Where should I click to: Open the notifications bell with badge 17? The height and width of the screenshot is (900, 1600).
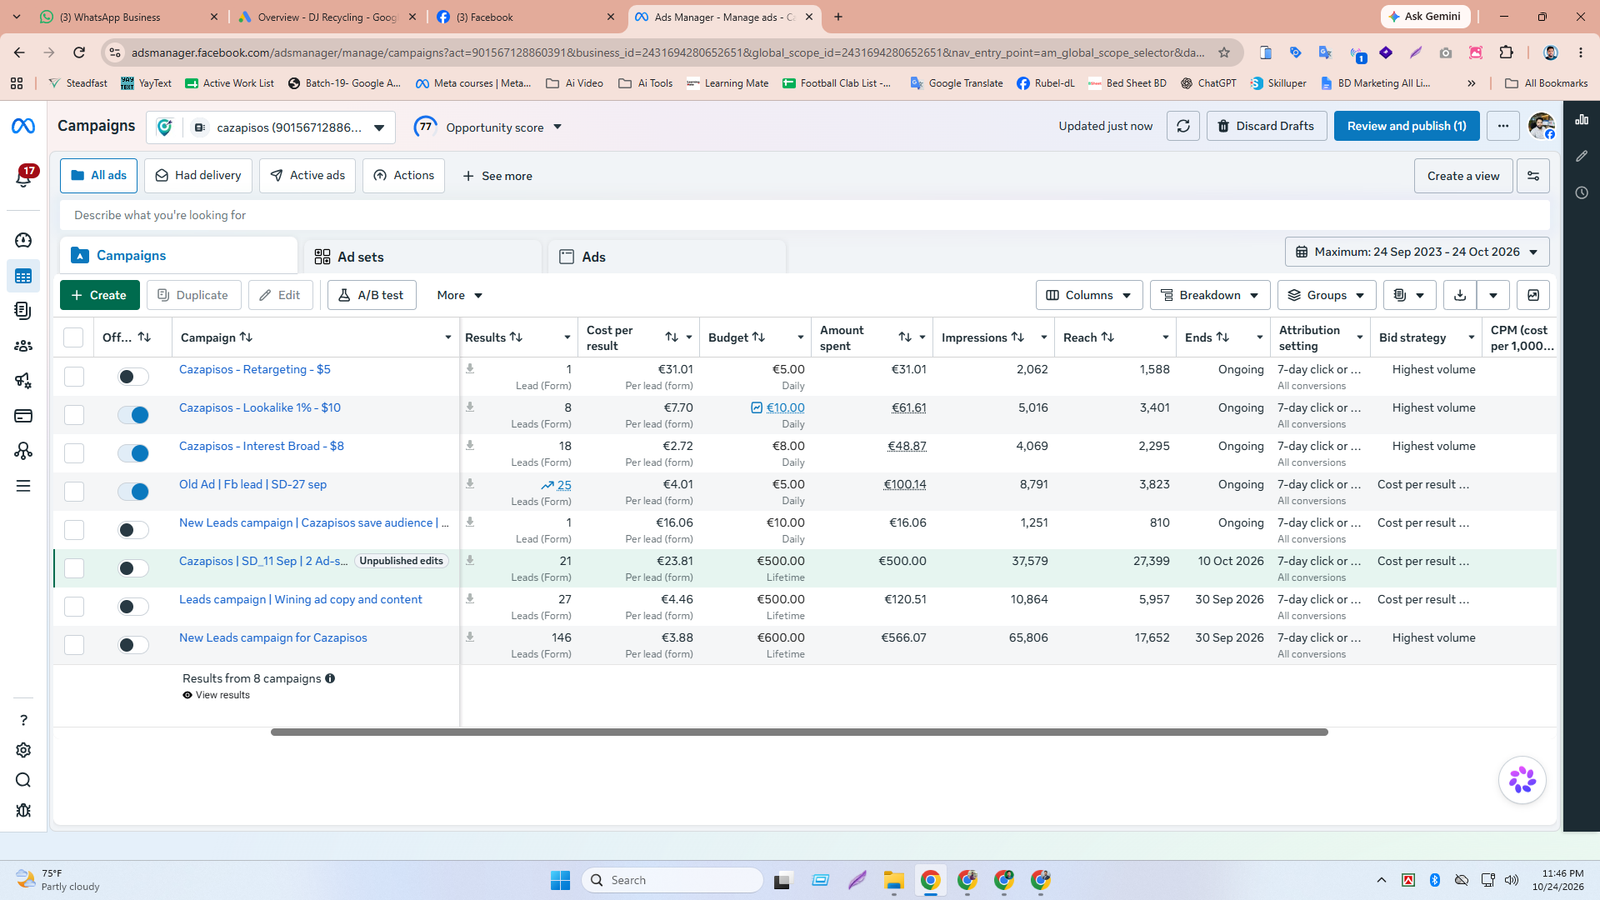(x=24, y=177)
